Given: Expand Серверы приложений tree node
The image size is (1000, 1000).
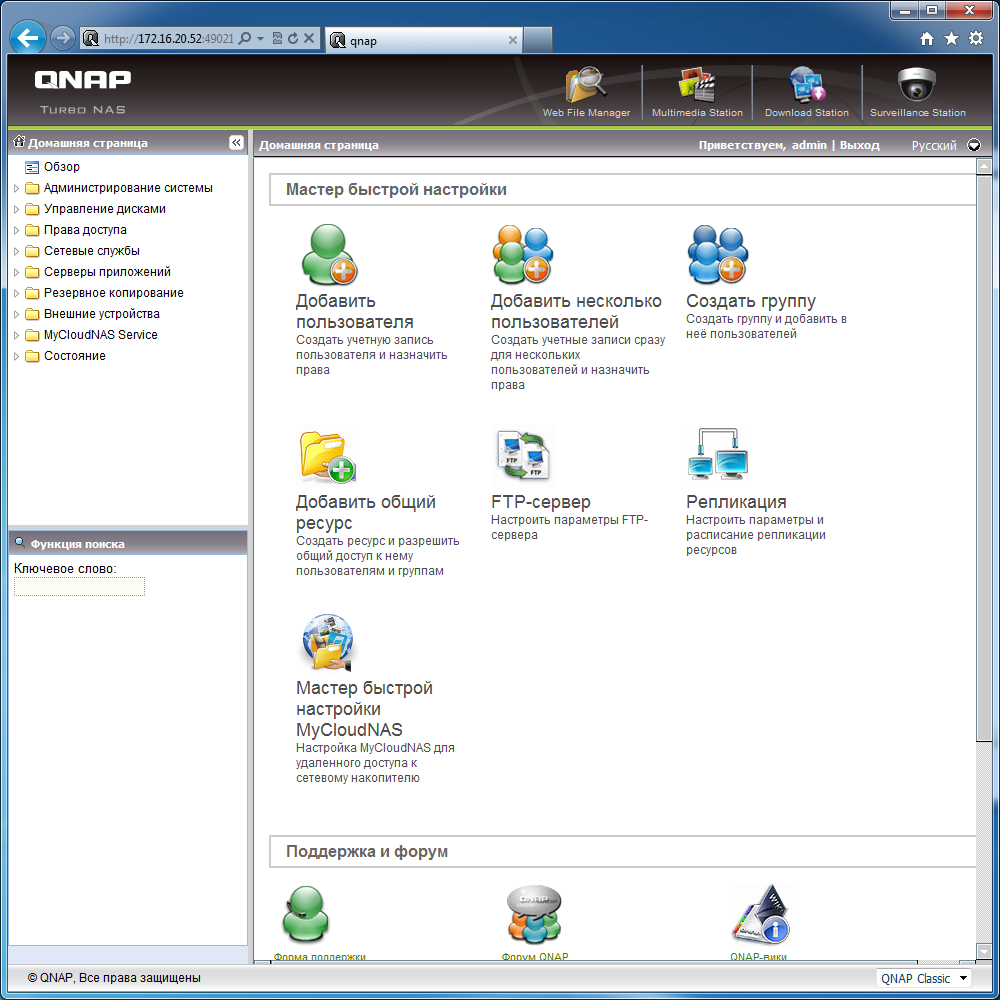Looking at the screenshot, I should tap(17, 272).
